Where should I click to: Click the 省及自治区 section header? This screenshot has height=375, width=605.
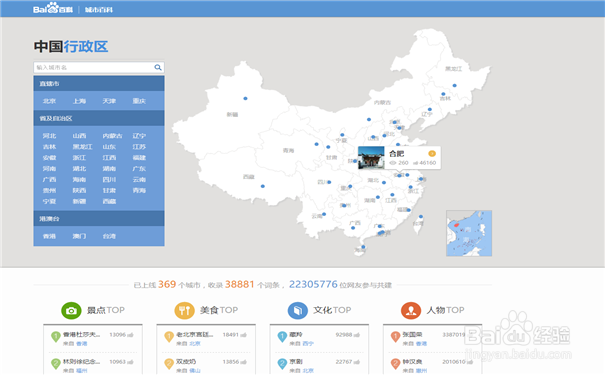(99, 118)
